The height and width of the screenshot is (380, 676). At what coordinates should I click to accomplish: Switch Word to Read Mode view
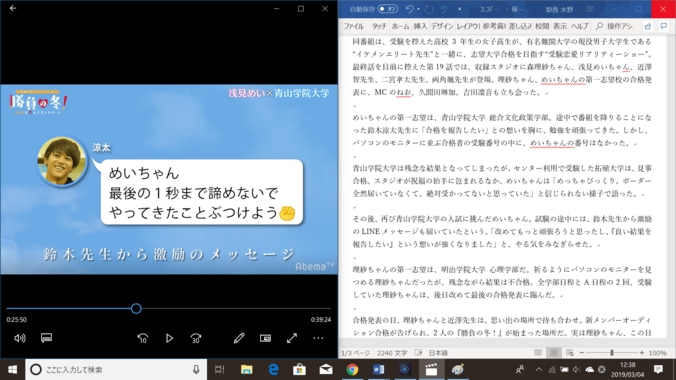point(538,353)
